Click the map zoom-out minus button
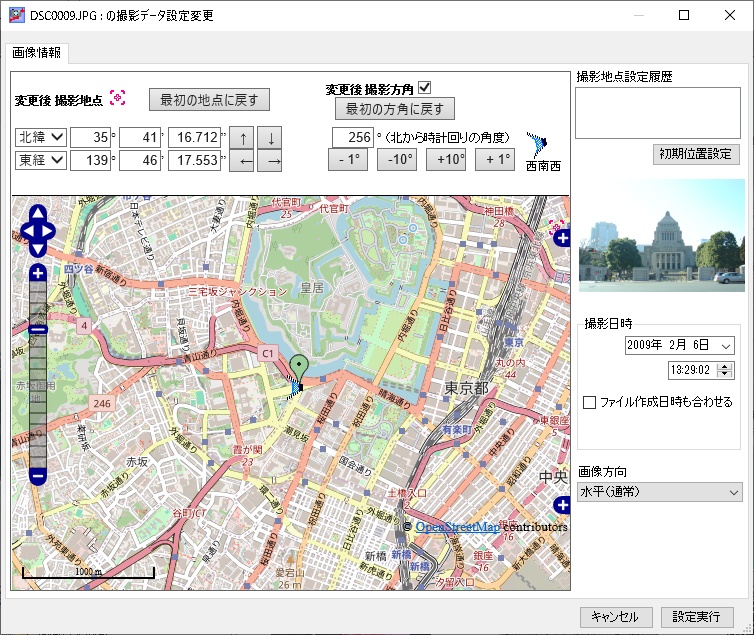This screenshot has width=754, height=635. (38, 476)
